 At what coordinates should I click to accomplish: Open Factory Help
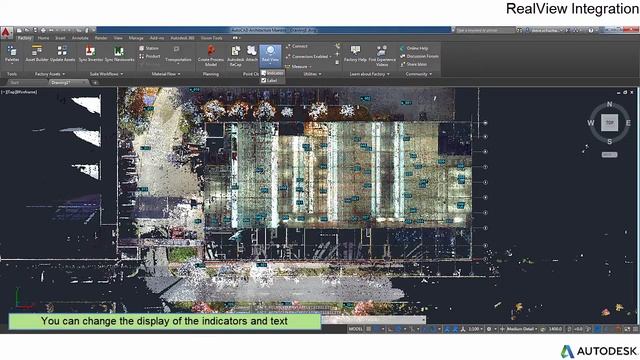355,54
